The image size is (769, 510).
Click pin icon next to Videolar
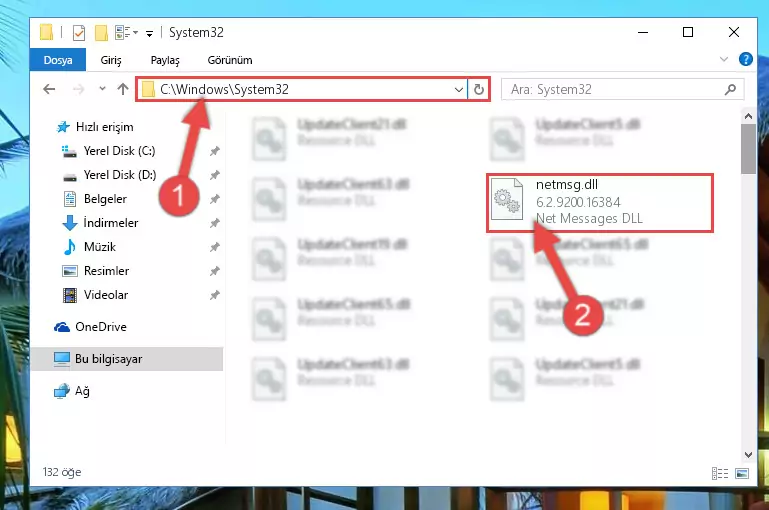pyautogui.click(x=214, y=295)
